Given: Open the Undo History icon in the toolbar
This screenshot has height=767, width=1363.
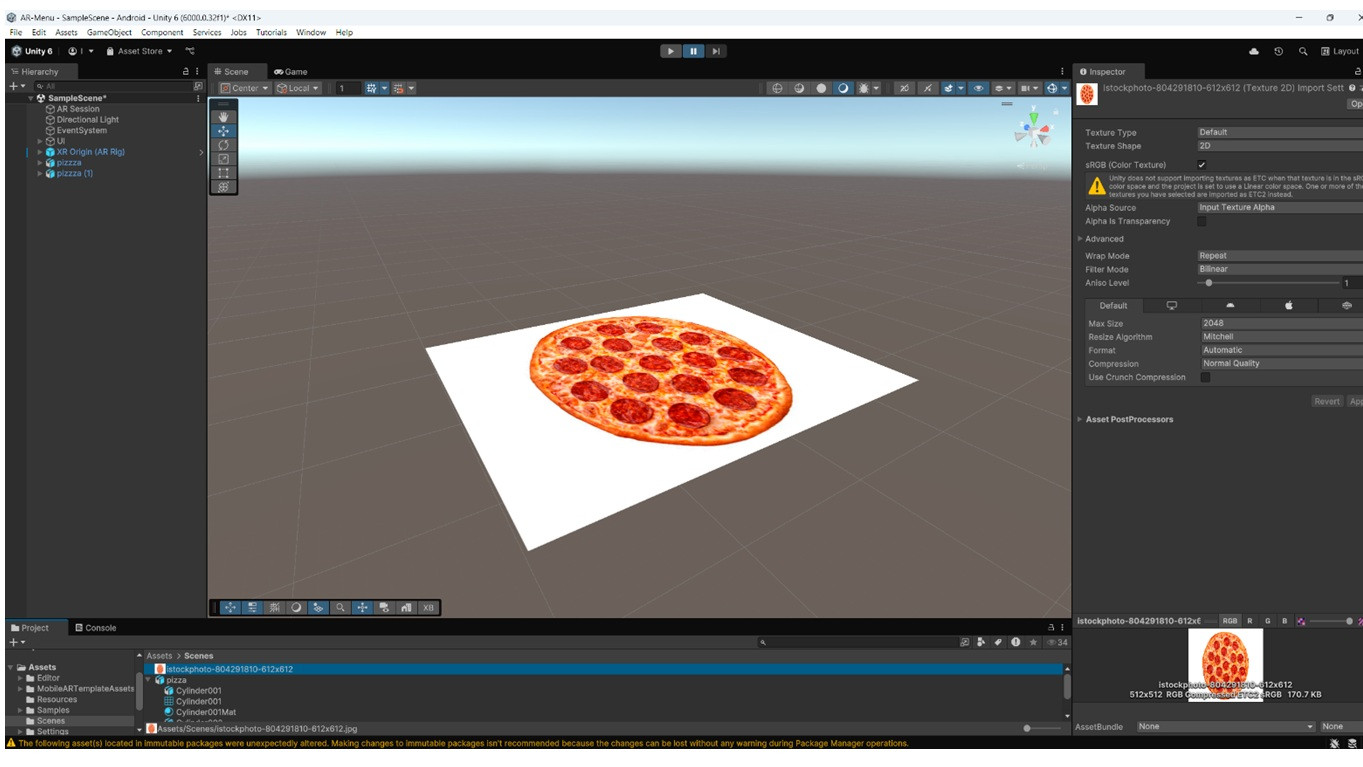Looking at the screenshot, I should (x=1278, y=51).
